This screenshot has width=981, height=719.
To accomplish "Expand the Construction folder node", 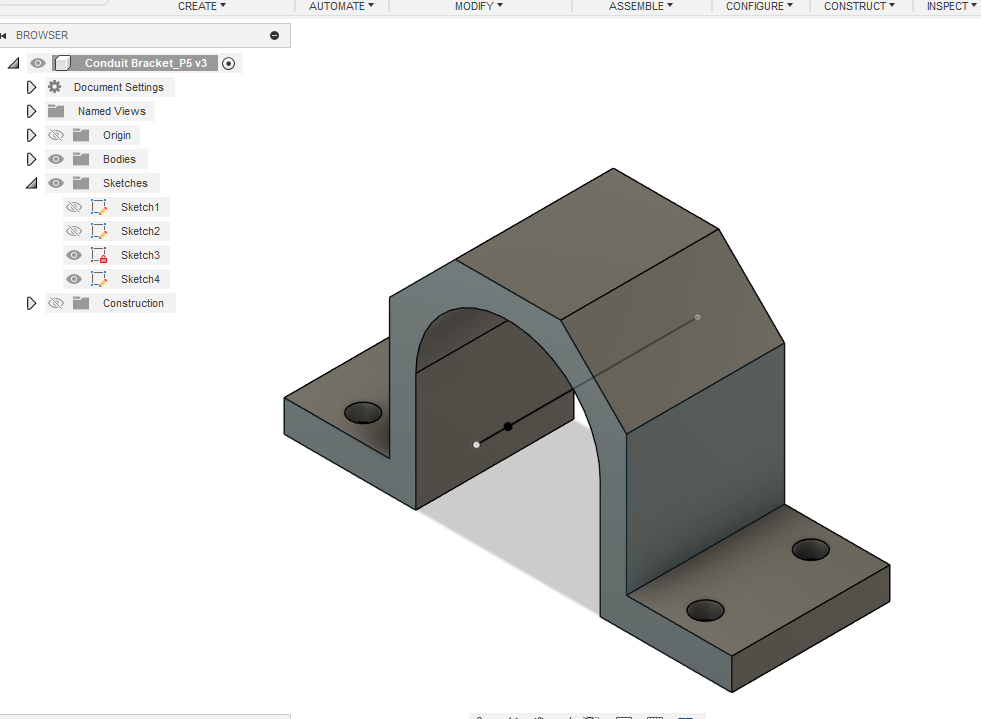I will pyautogui.click(x=31, y=302).
